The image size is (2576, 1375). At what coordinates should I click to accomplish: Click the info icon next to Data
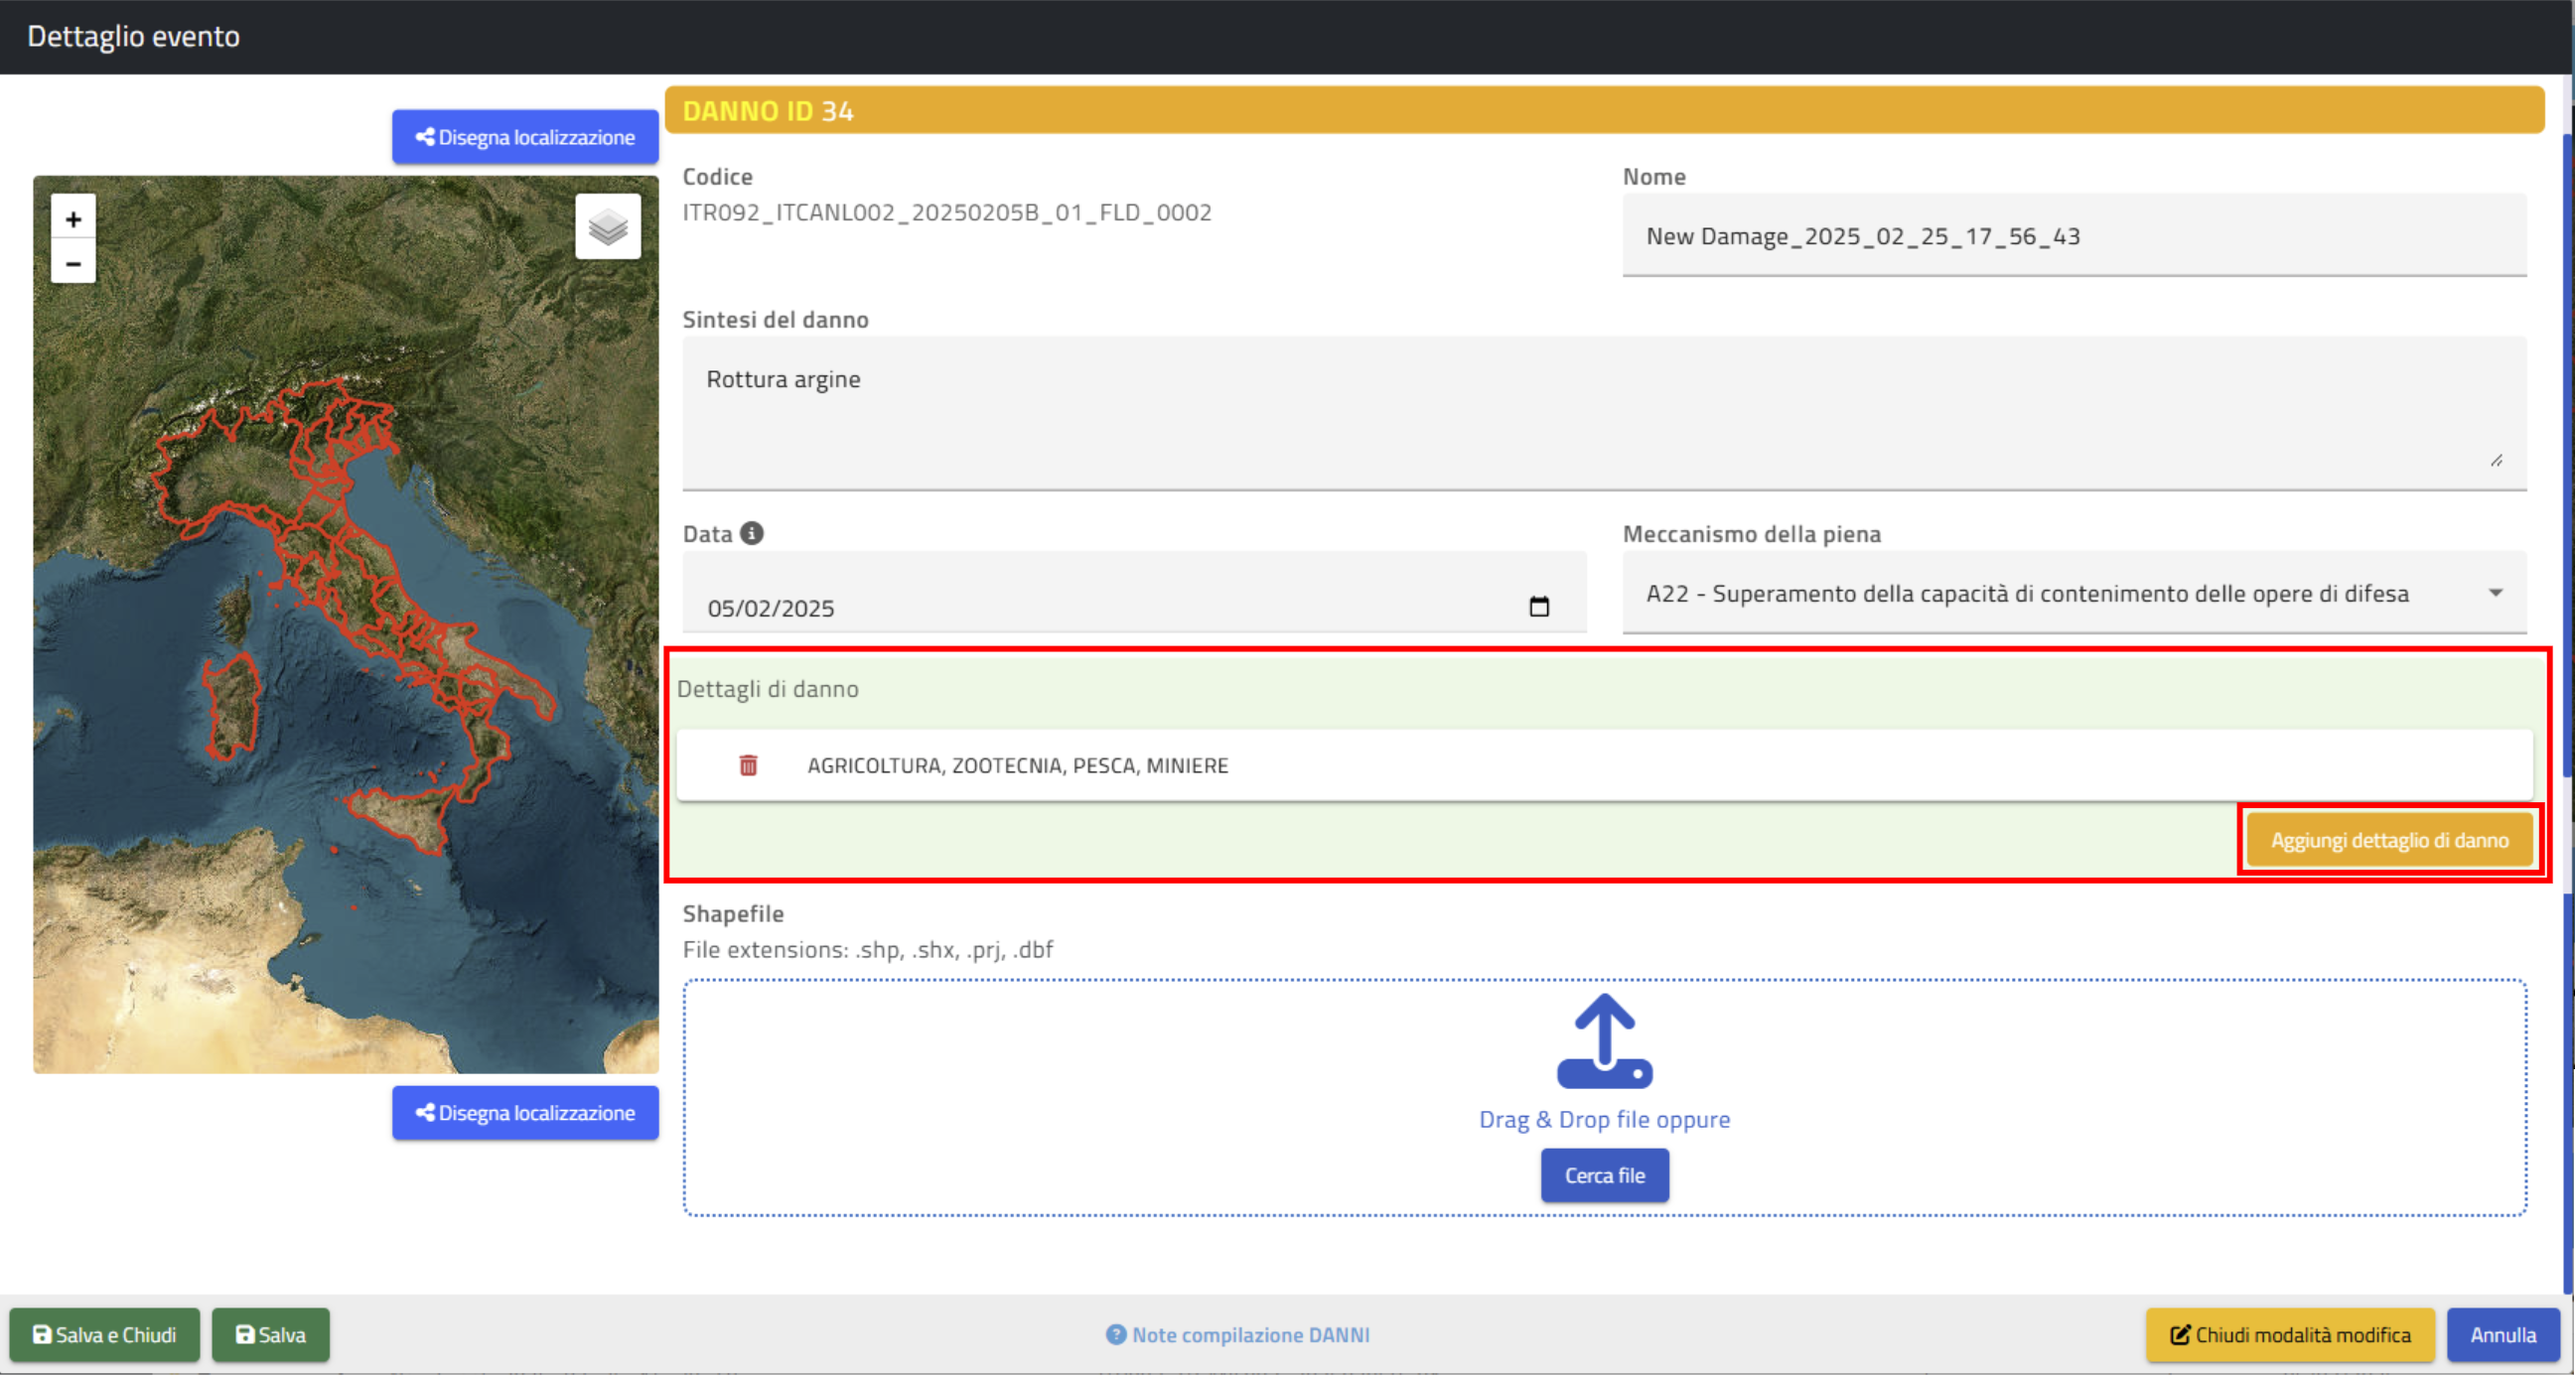[752, 533]
